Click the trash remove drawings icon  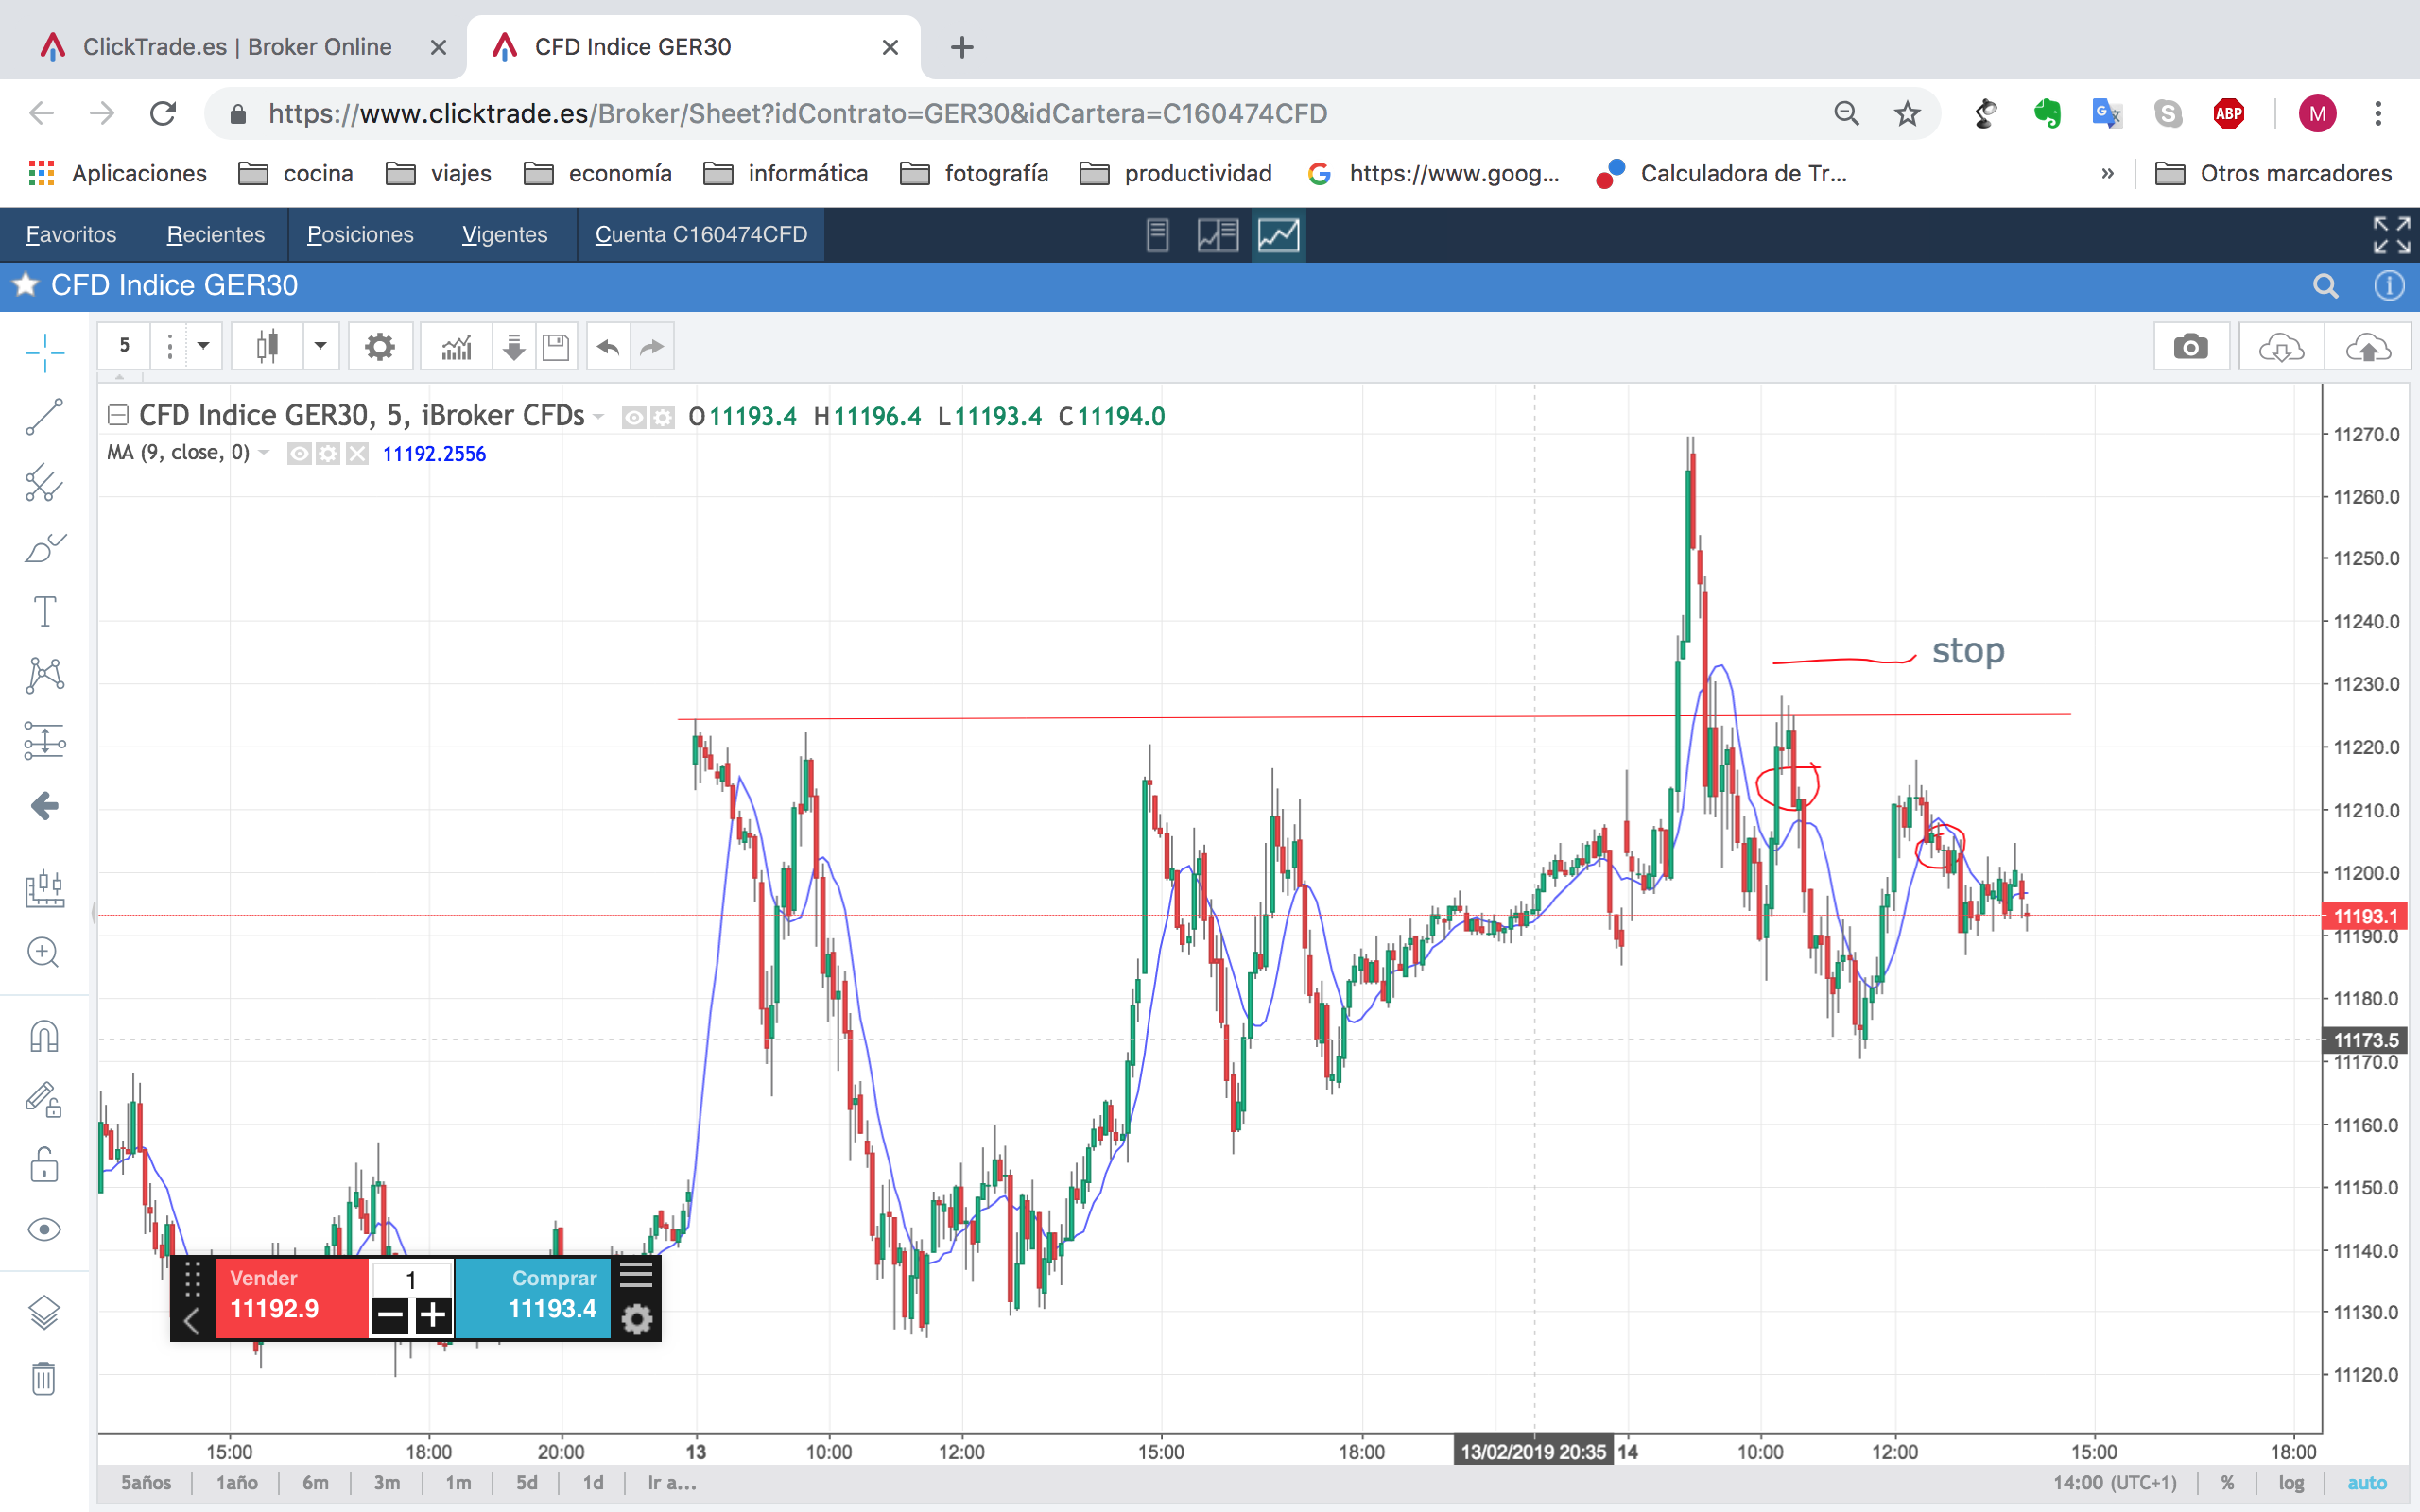(44, 1379)
